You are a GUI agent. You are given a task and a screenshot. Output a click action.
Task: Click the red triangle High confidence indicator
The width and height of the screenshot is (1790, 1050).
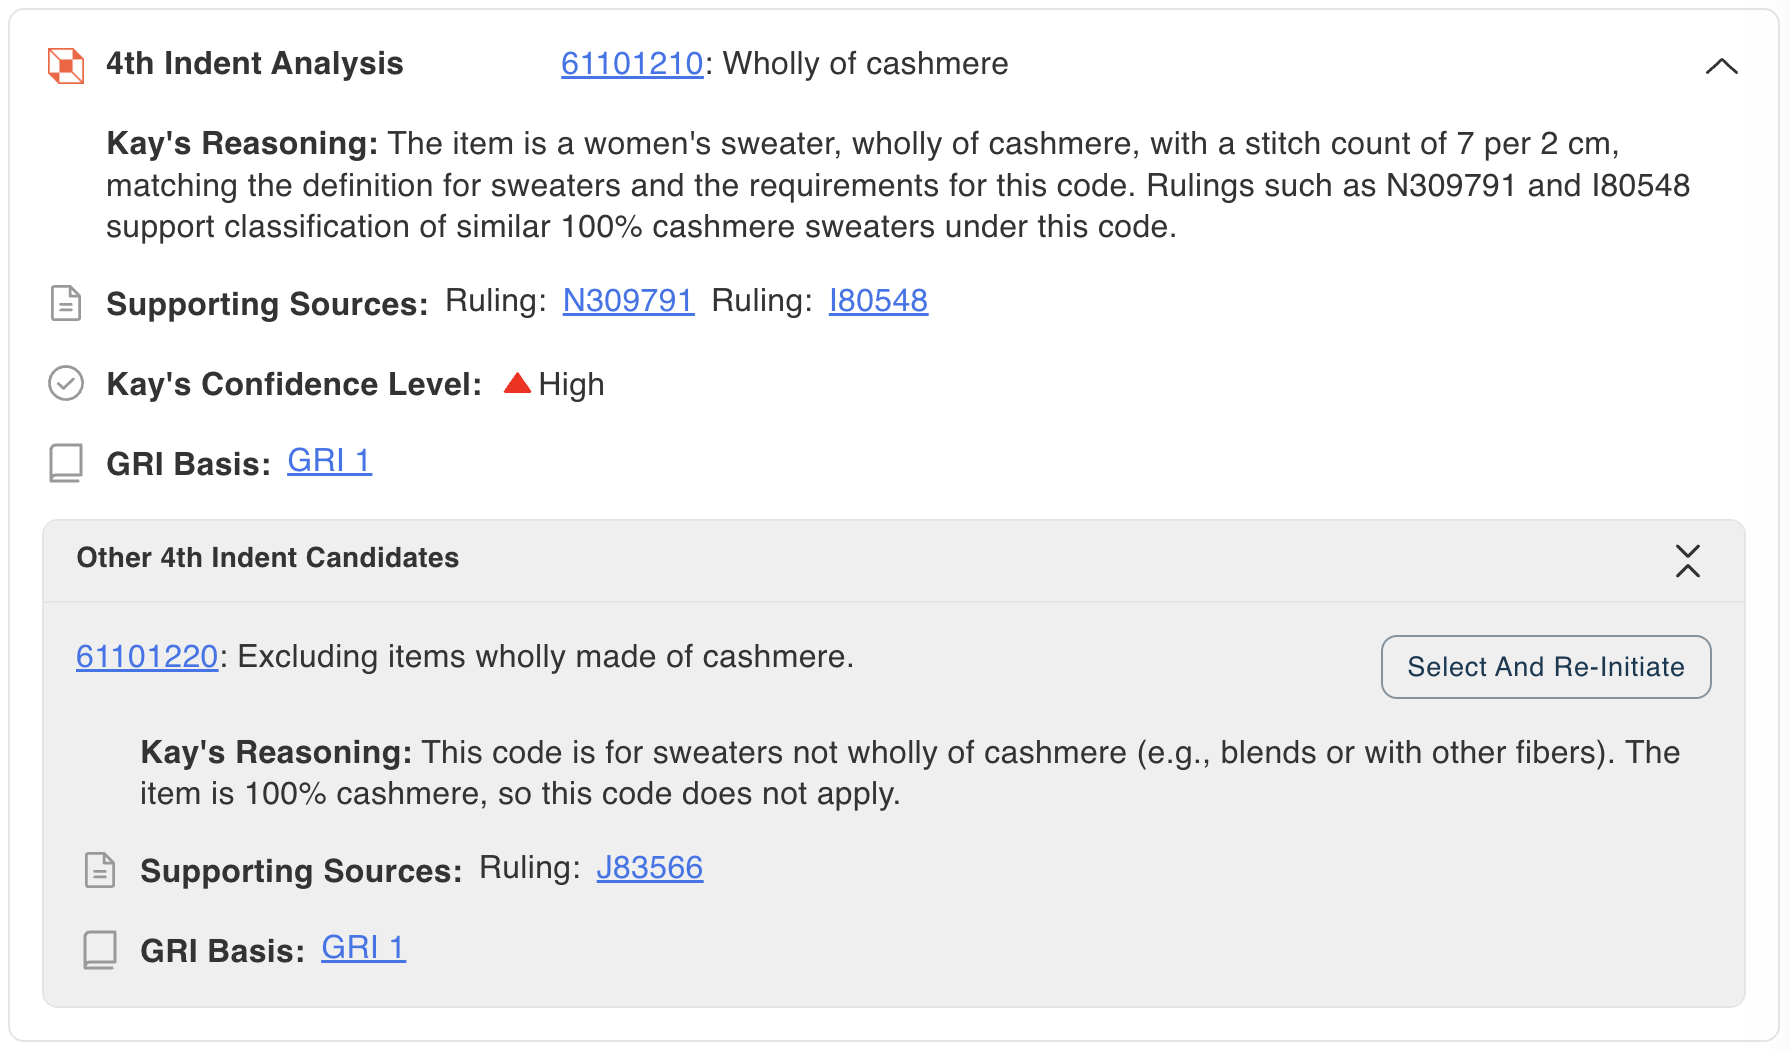coord(517,383)
